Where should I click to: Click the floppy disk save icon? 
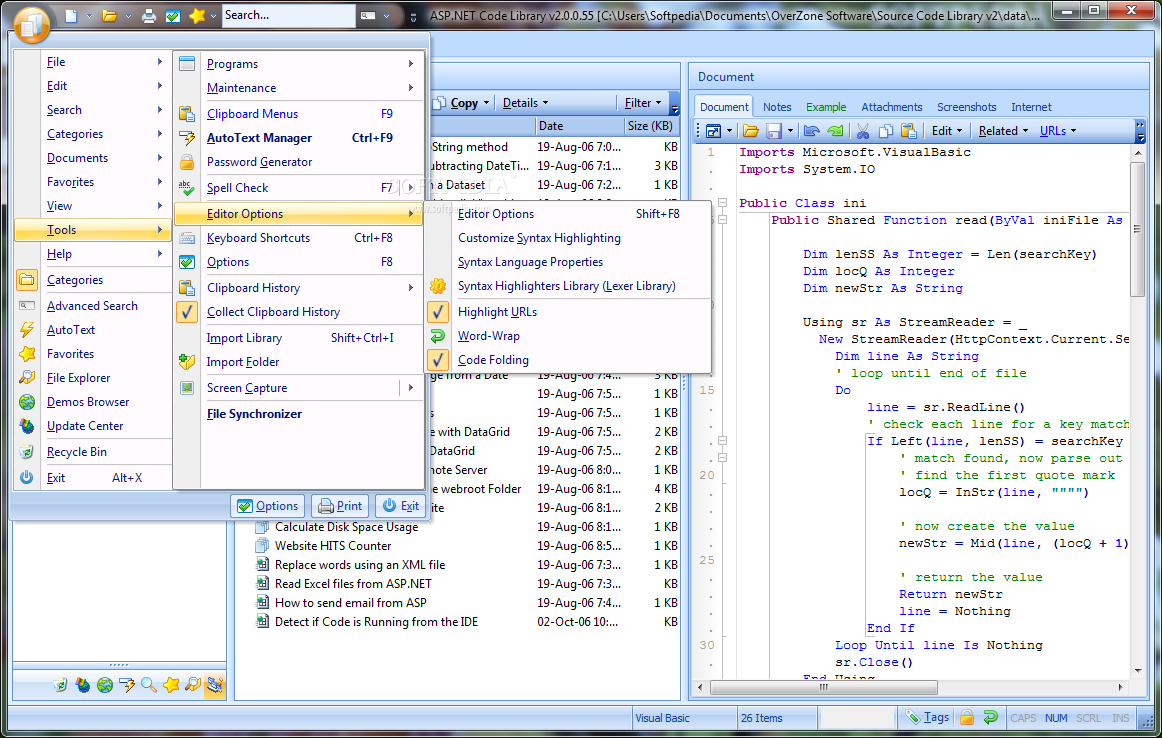[x=773, y=131]
